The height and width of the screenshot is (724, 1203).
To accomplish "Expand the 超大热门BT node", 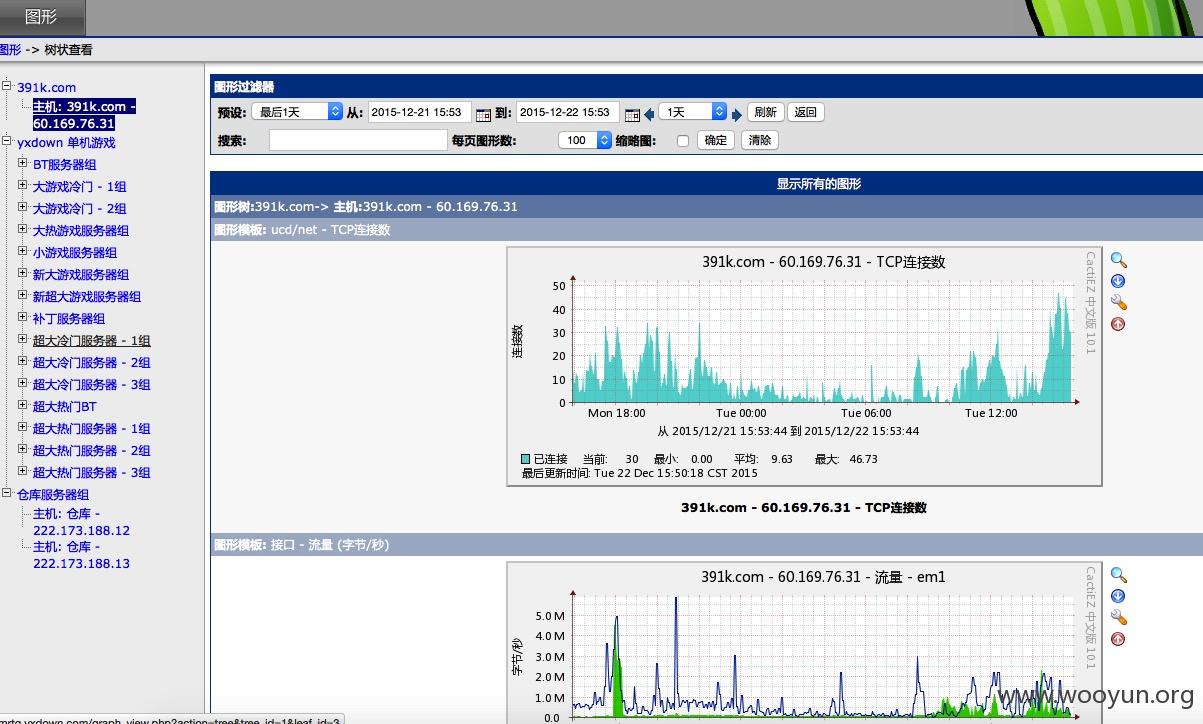I will (22, 405).
